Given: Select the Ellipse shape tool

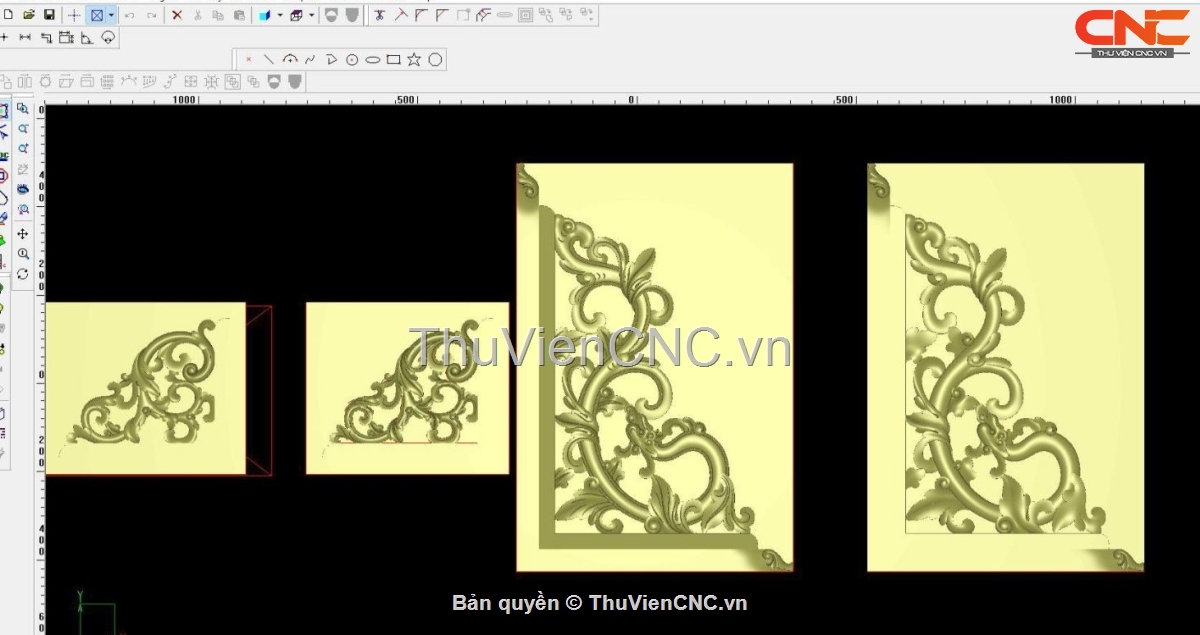Looking at the screenshot, I should (x=372, y=60).
